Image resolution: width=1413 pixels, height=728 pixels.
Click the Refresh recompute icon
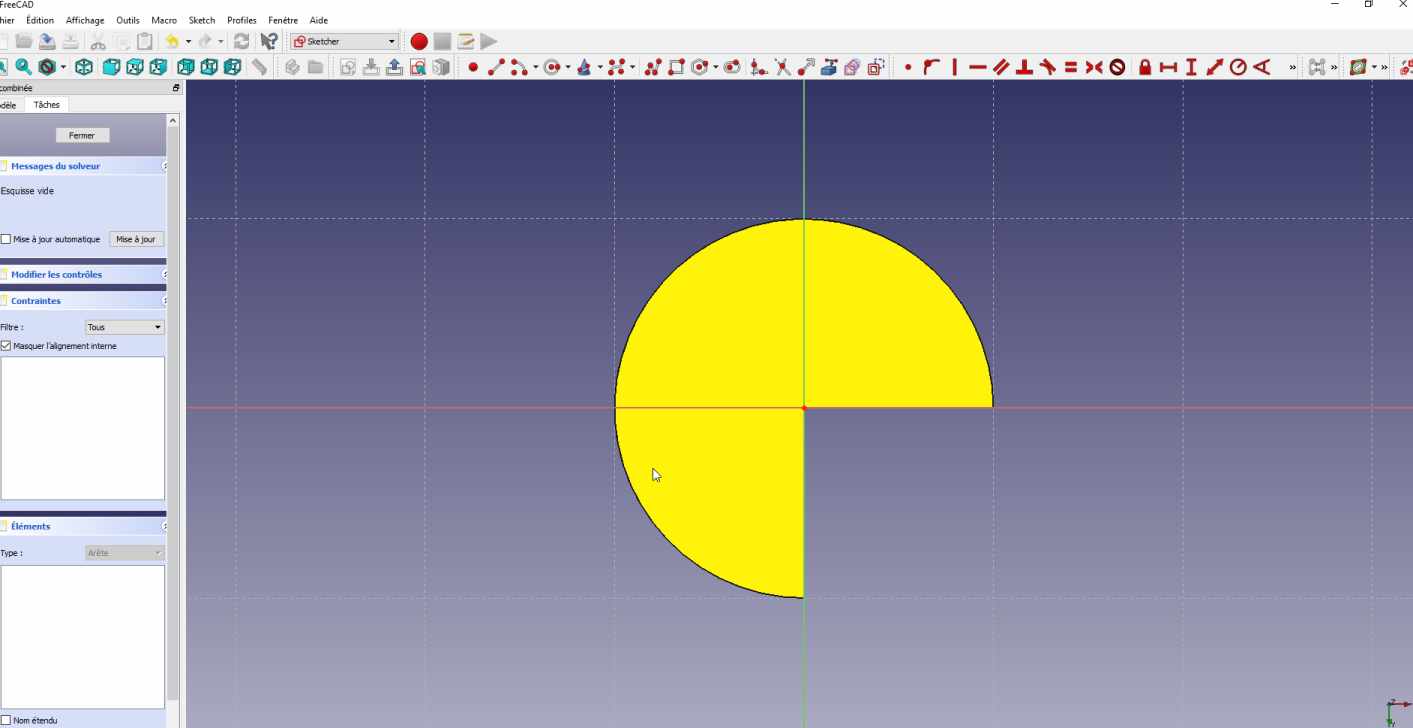[241, 41]
